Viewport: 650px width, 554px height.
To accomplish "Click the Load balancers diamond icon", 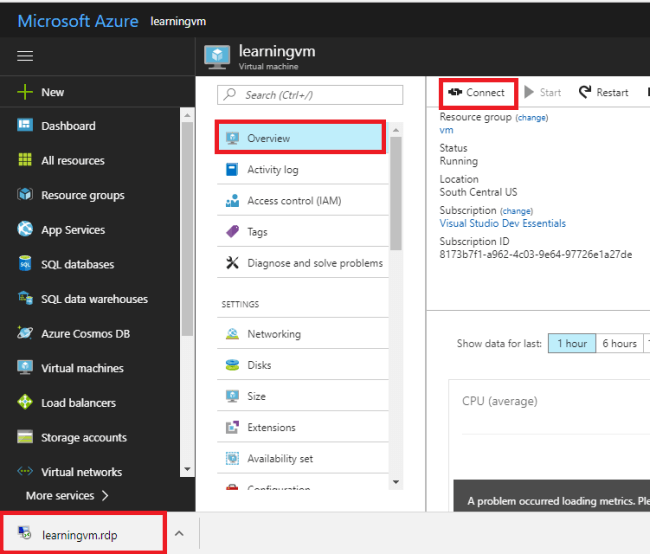I will click(25, 402).
